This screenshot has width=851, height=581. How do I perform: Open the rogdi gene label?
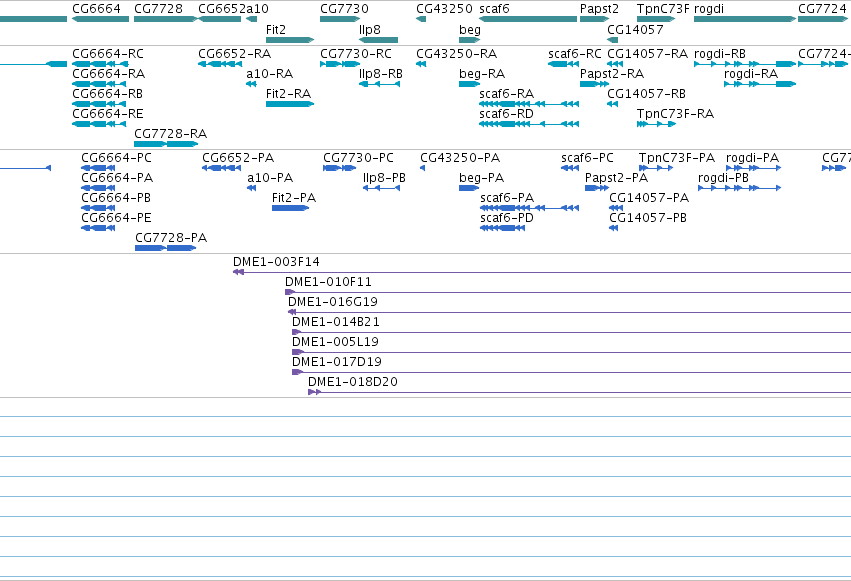pos(709,9)
